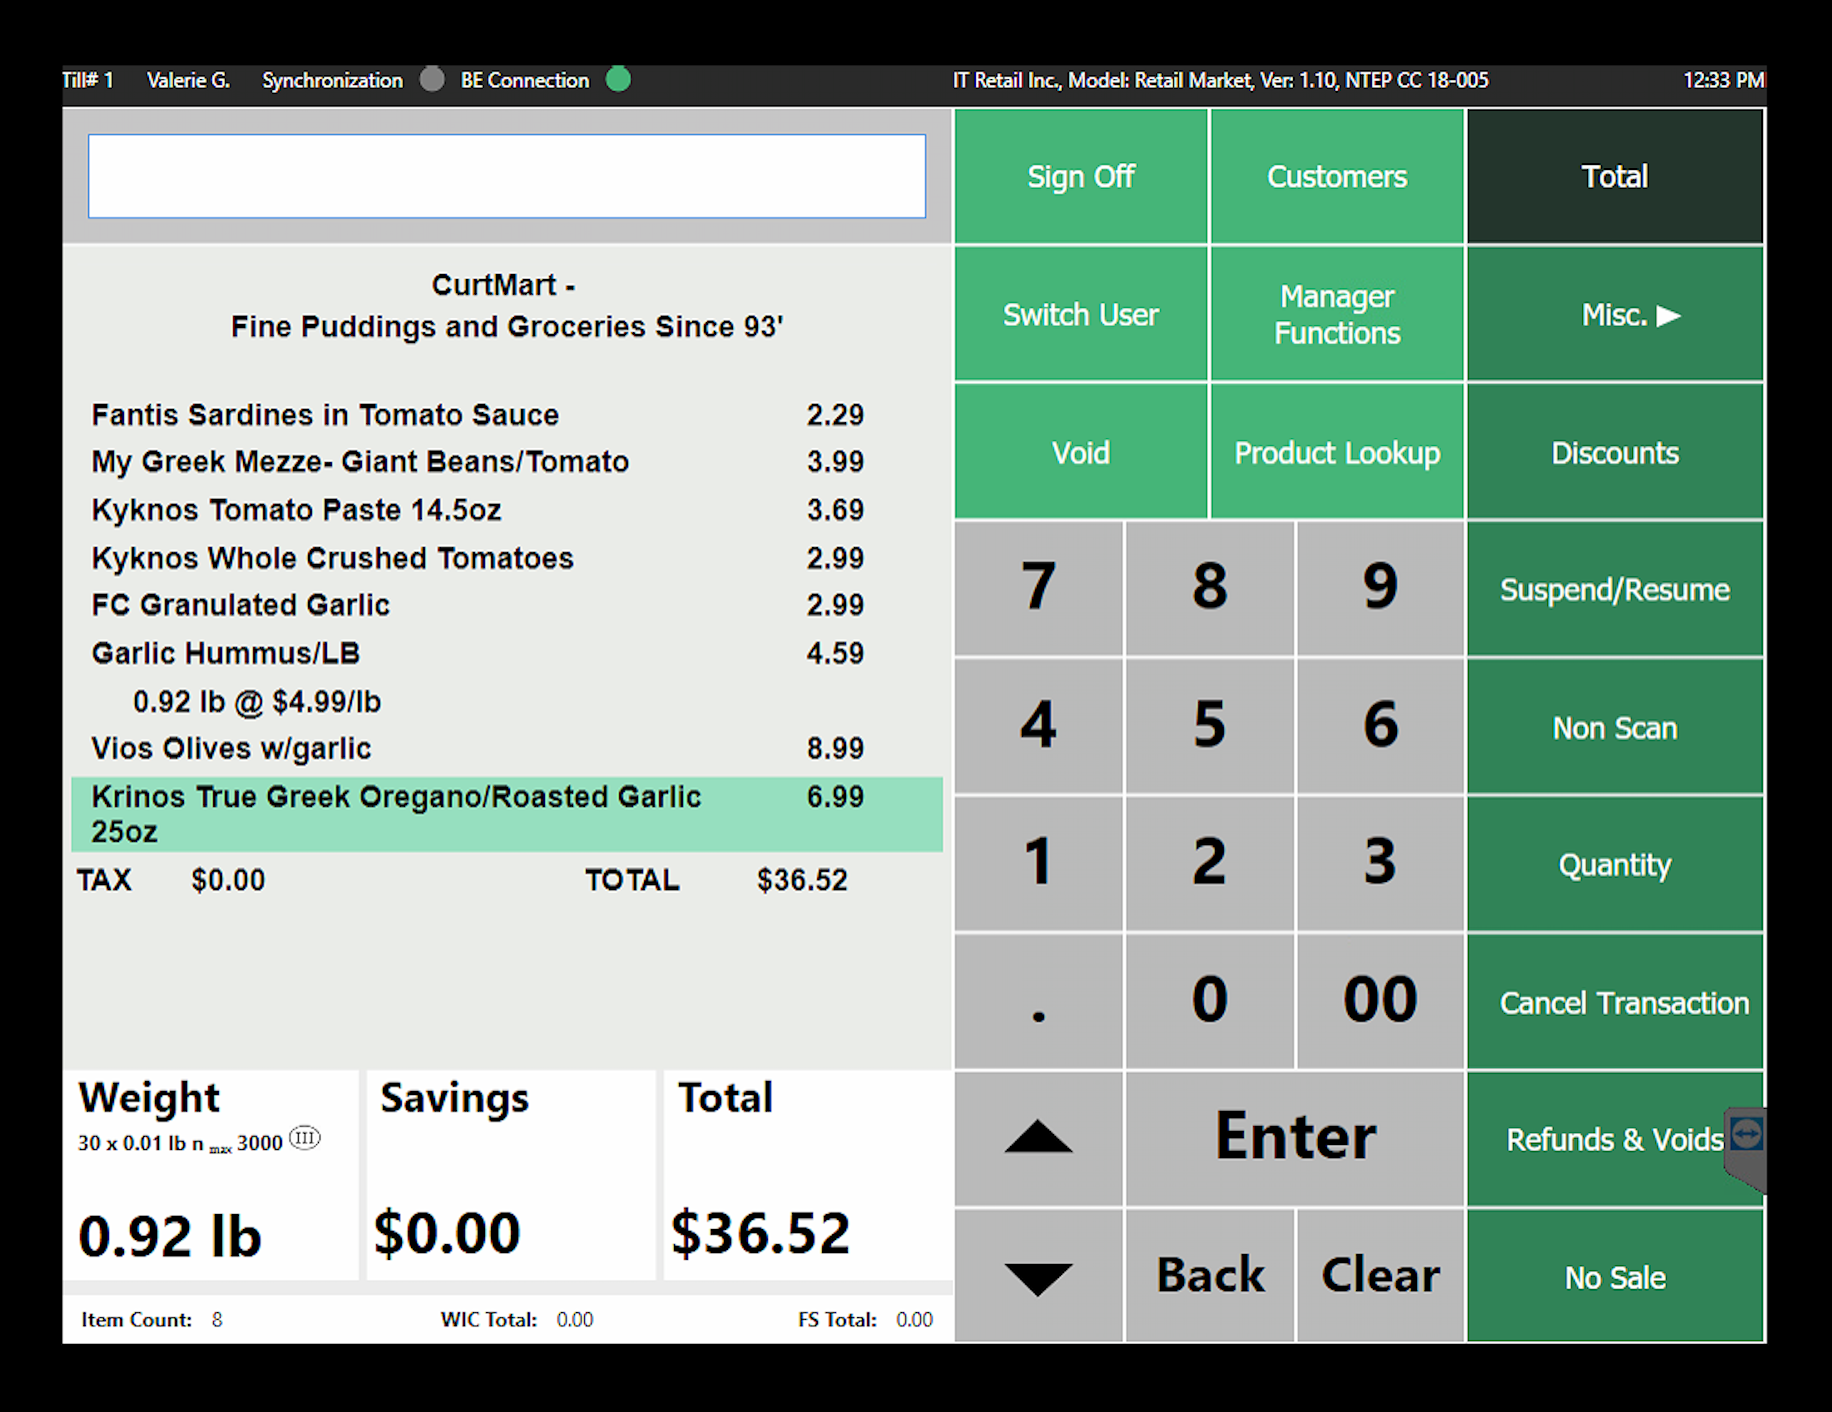Click the up arrow key
1832x1412 pixels.
pyautogui.click(x=1038, y=1138)
